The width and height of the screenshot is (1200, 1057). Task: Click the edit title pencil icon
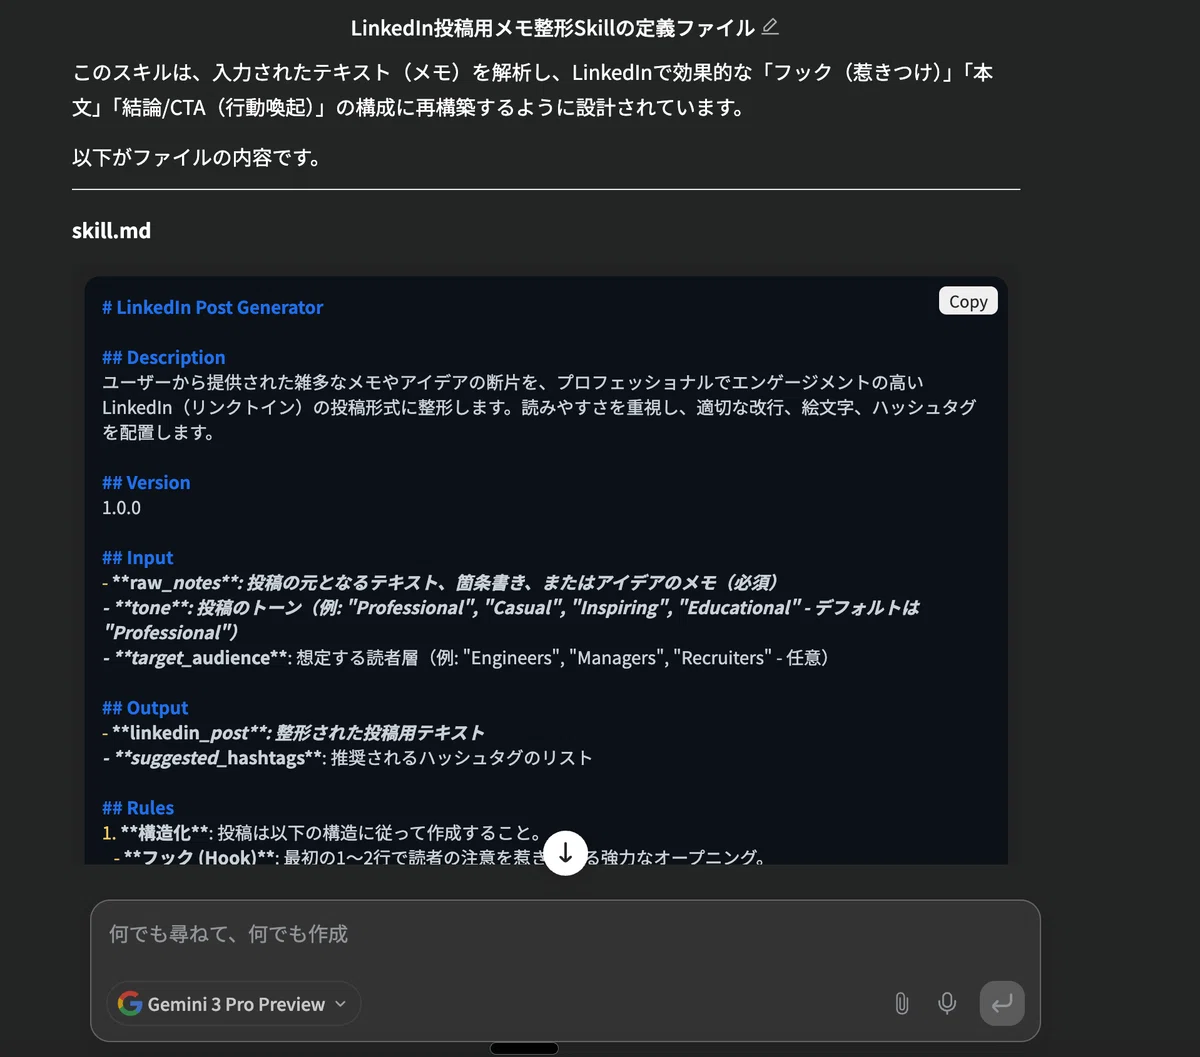coord(770,28)
